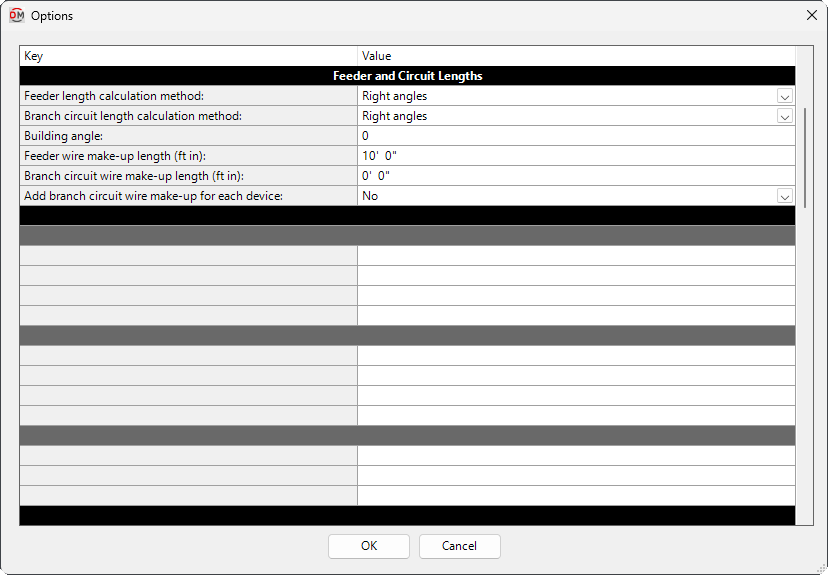Click the vertical scrollbar of options list
Image resolution: width=828 pixels, height=575 pixels.
point(805,156)
